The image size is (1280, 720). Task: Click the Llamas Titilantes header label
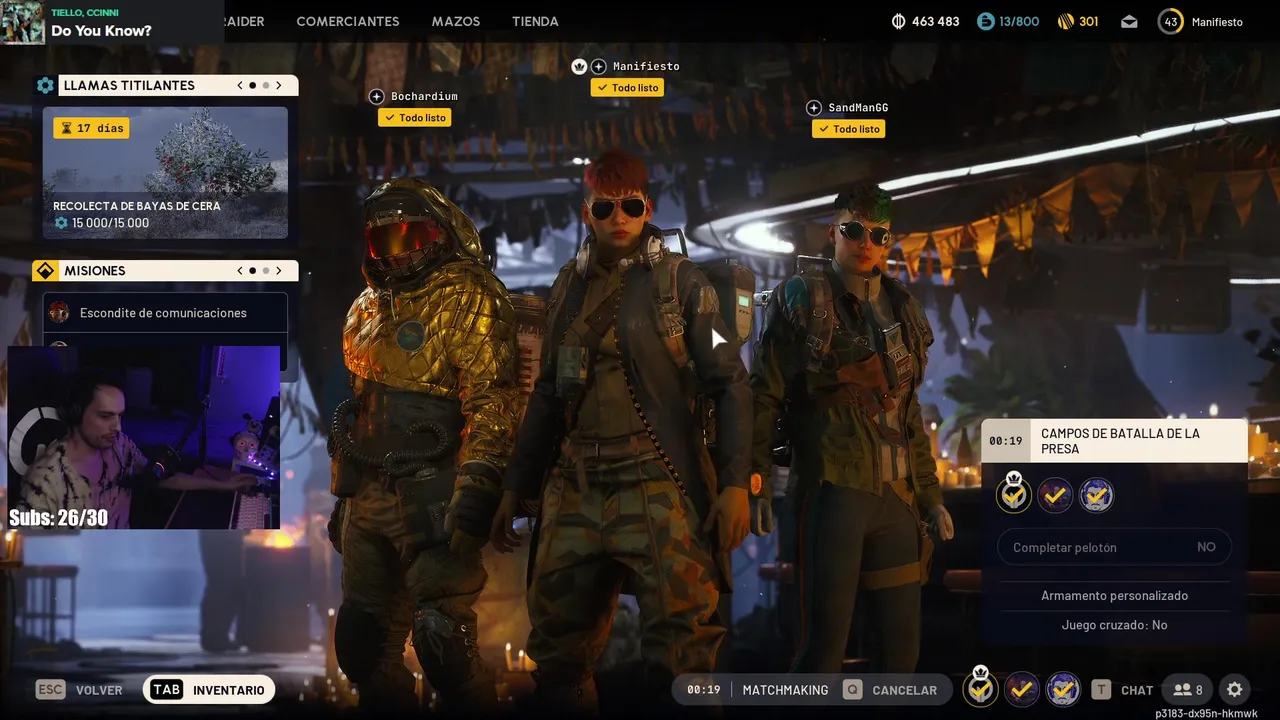coord(129,86)
